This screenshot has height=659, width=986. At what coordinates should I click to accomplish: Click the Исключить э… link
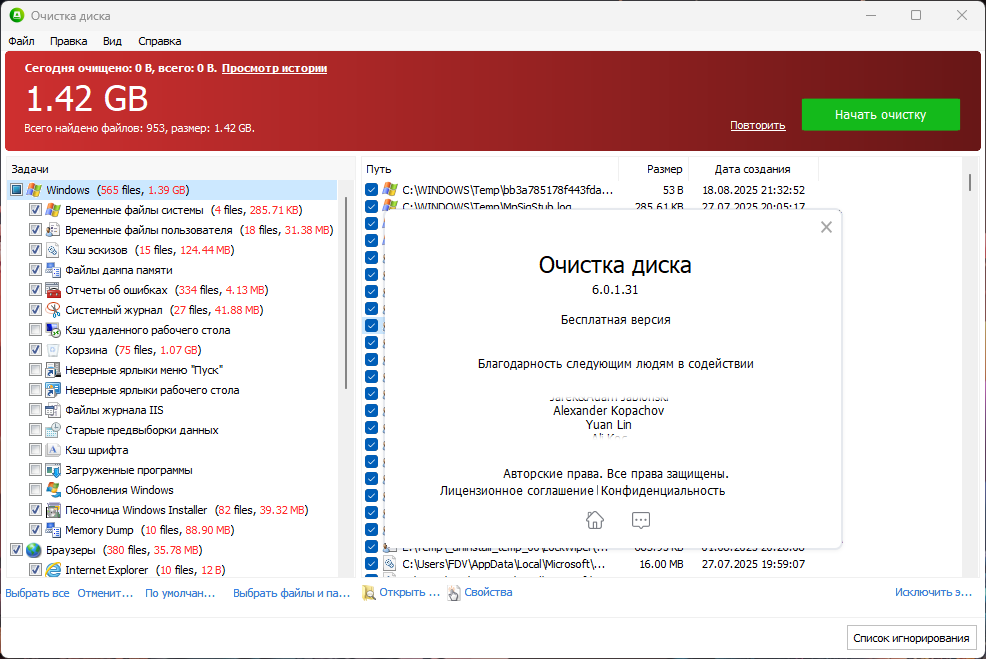click(933, 592)
